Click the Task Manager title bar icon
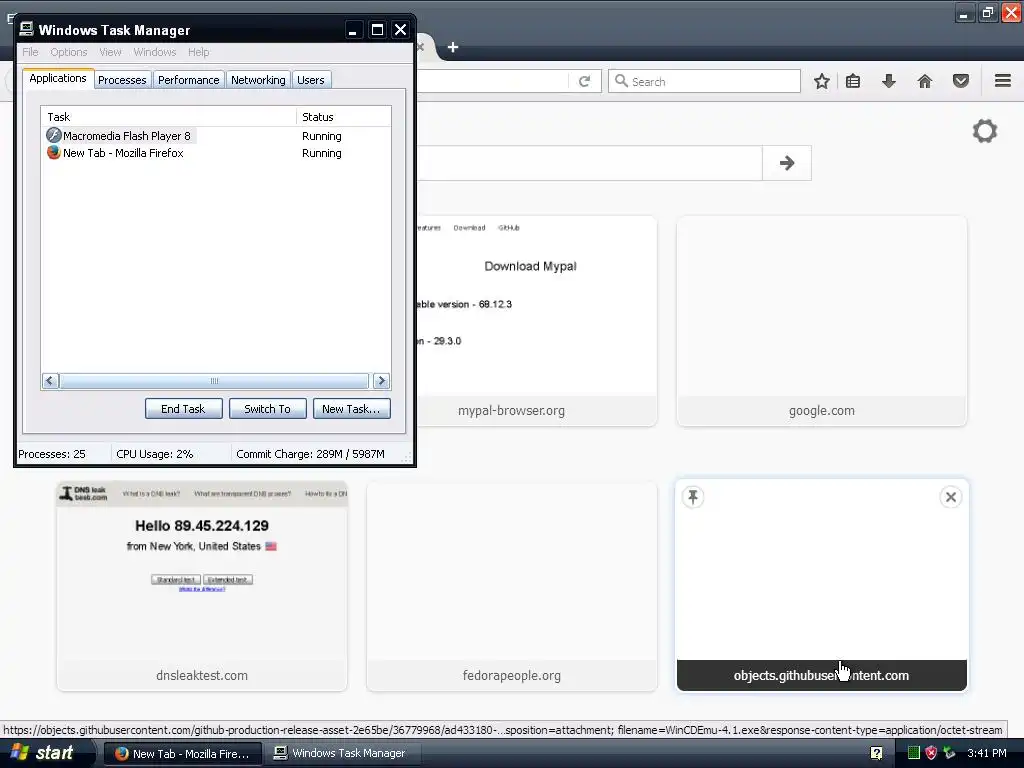The width and height of the screenshot is (1024, 768). coord(26,29)
